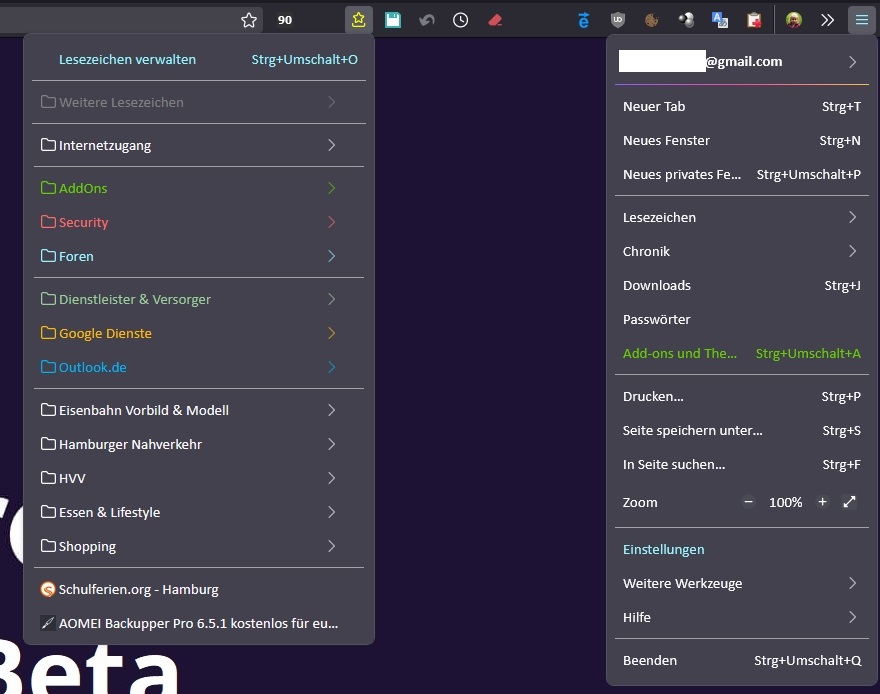Viewport: 880px width, 694px height.
Task: Open the Schulferien.org - Hamburg bookmark
Action: [199, 589]
